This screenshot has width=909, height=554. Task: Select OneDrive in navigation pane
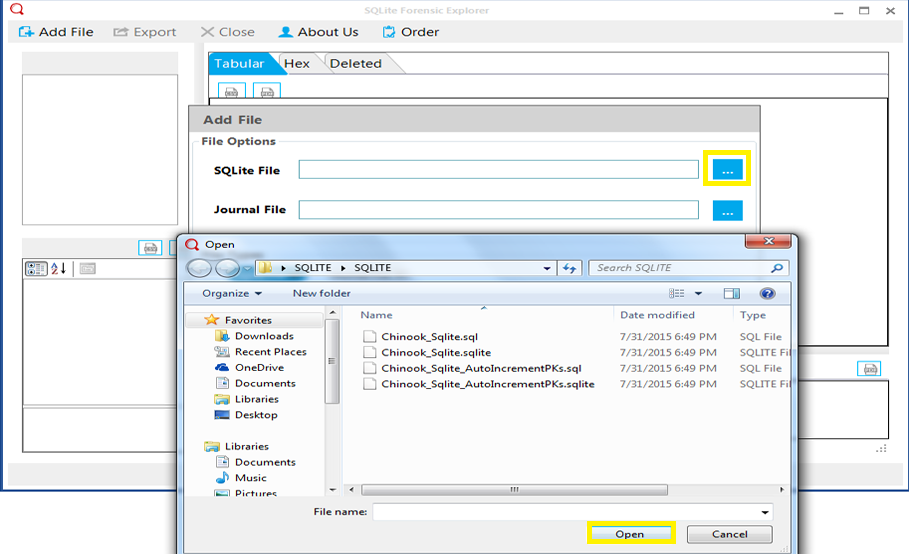coord(259,367)
